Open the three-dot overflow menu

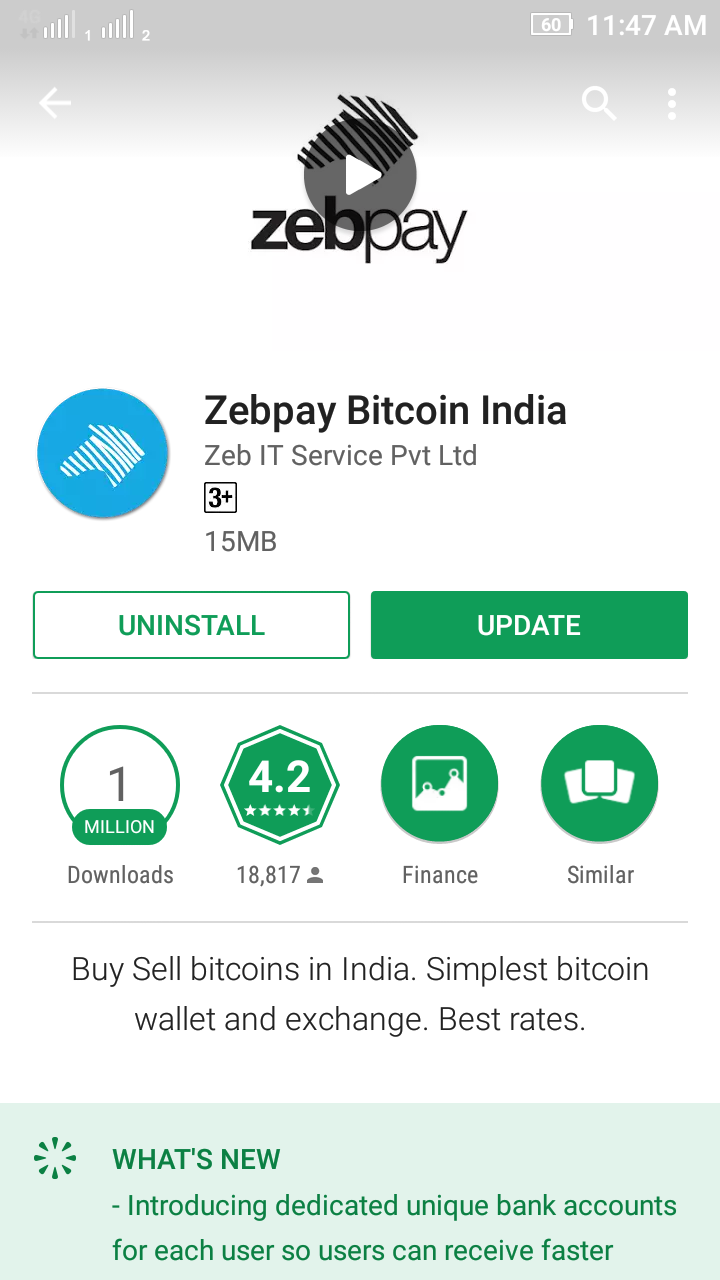coord(672,103)
